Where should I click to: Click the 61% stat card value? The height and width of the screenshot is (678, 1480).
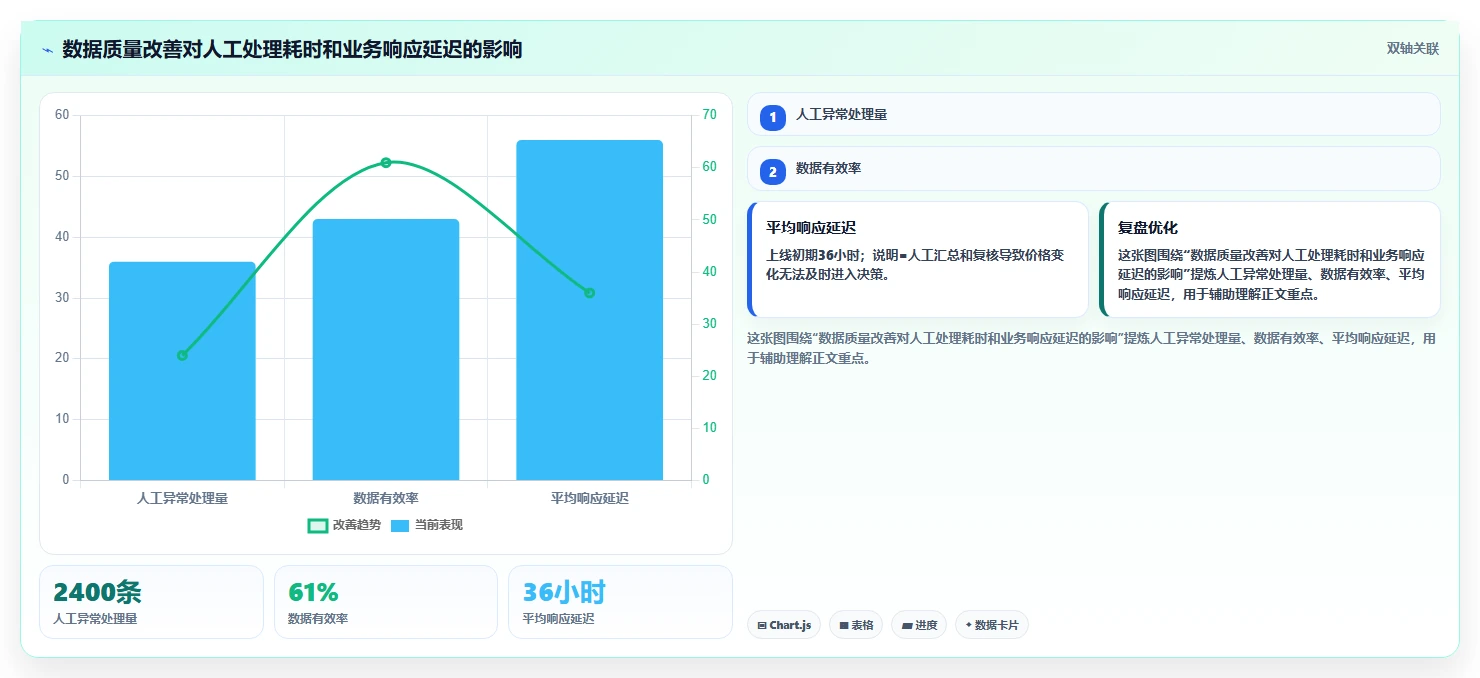[313, 592]
